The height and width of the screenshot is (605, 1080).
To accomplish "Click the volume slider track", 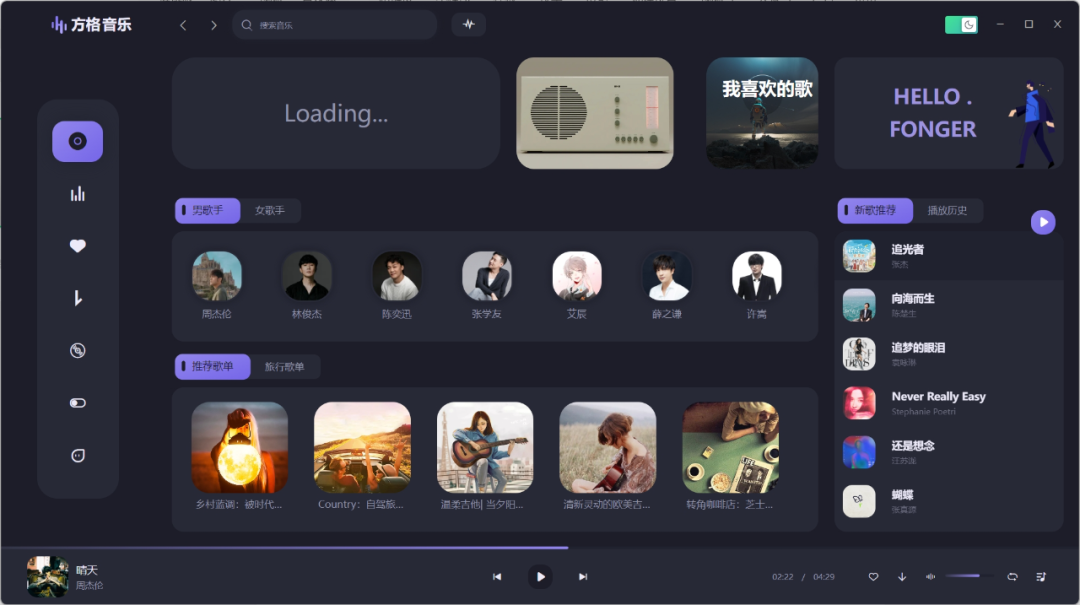I will click(970, 576).
